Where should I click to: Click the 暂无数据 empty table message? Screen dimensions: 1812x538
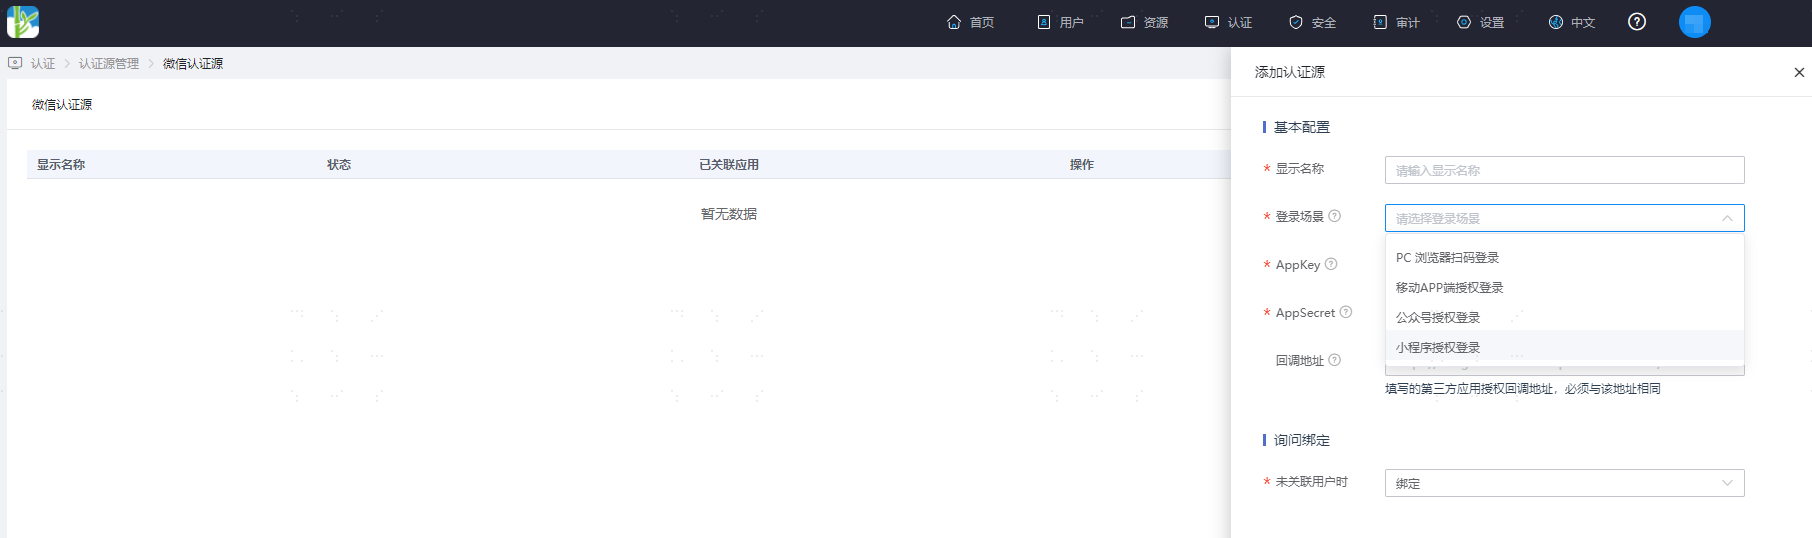(x=729, y=214)
